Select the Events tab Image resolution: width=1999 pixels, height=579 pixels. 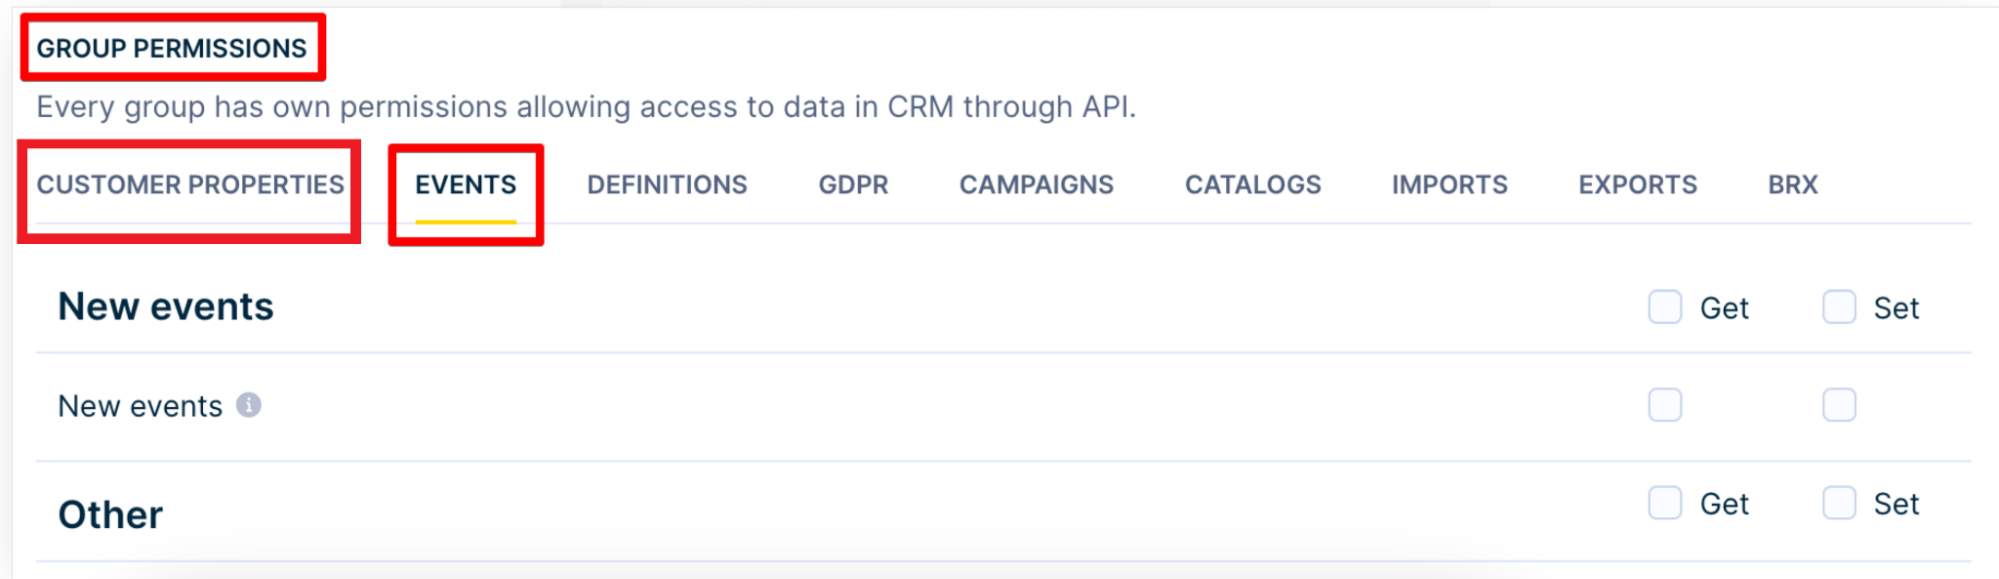466,185
